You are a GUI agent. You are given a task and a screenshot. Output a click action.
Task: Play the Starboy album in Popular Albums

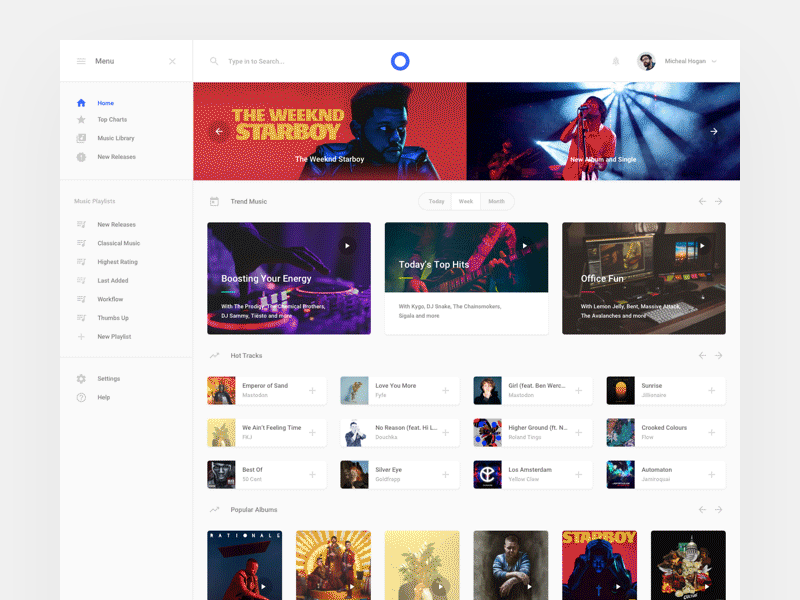point(618,587)
